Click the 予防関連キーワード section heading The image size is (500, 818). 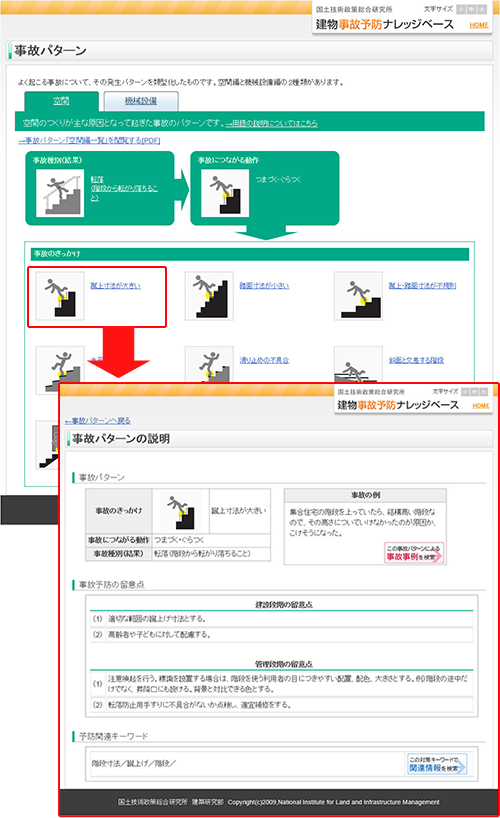point(113,736)
